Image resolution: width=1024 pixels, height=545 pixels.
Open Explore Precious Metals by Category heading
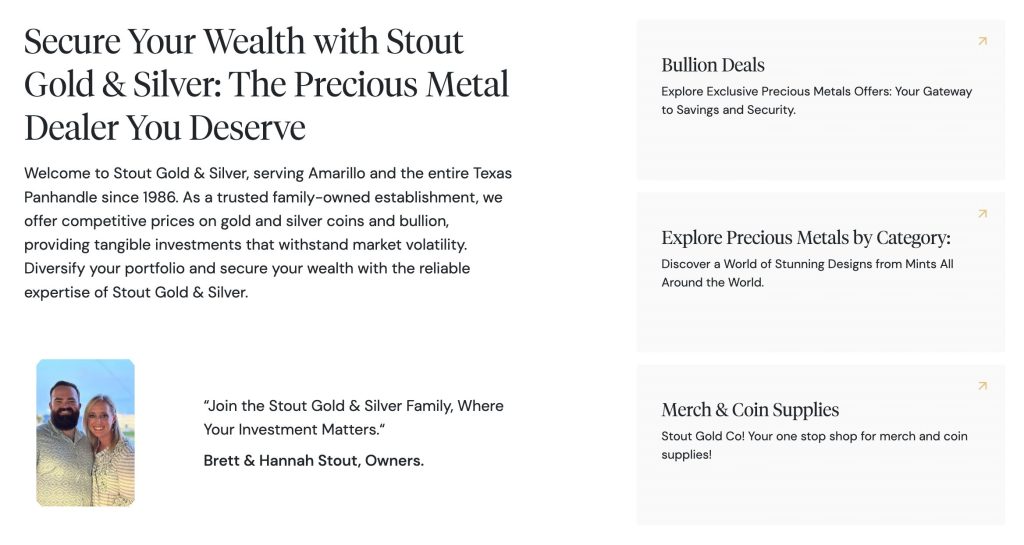tap(805, 238)
